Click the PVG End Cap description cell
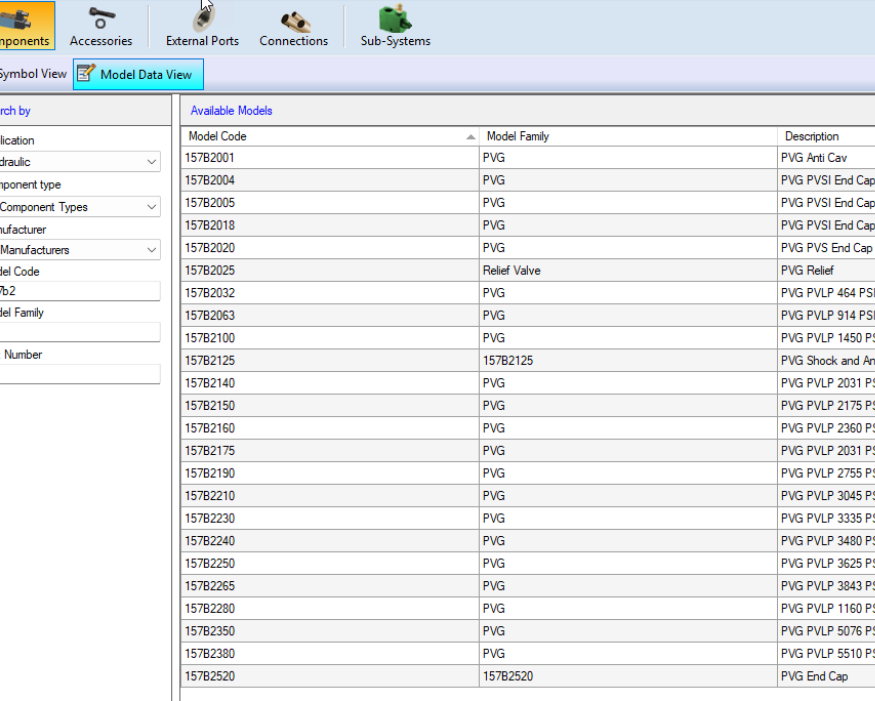Screen dimensions: 875x701 (x=826, y=676)
